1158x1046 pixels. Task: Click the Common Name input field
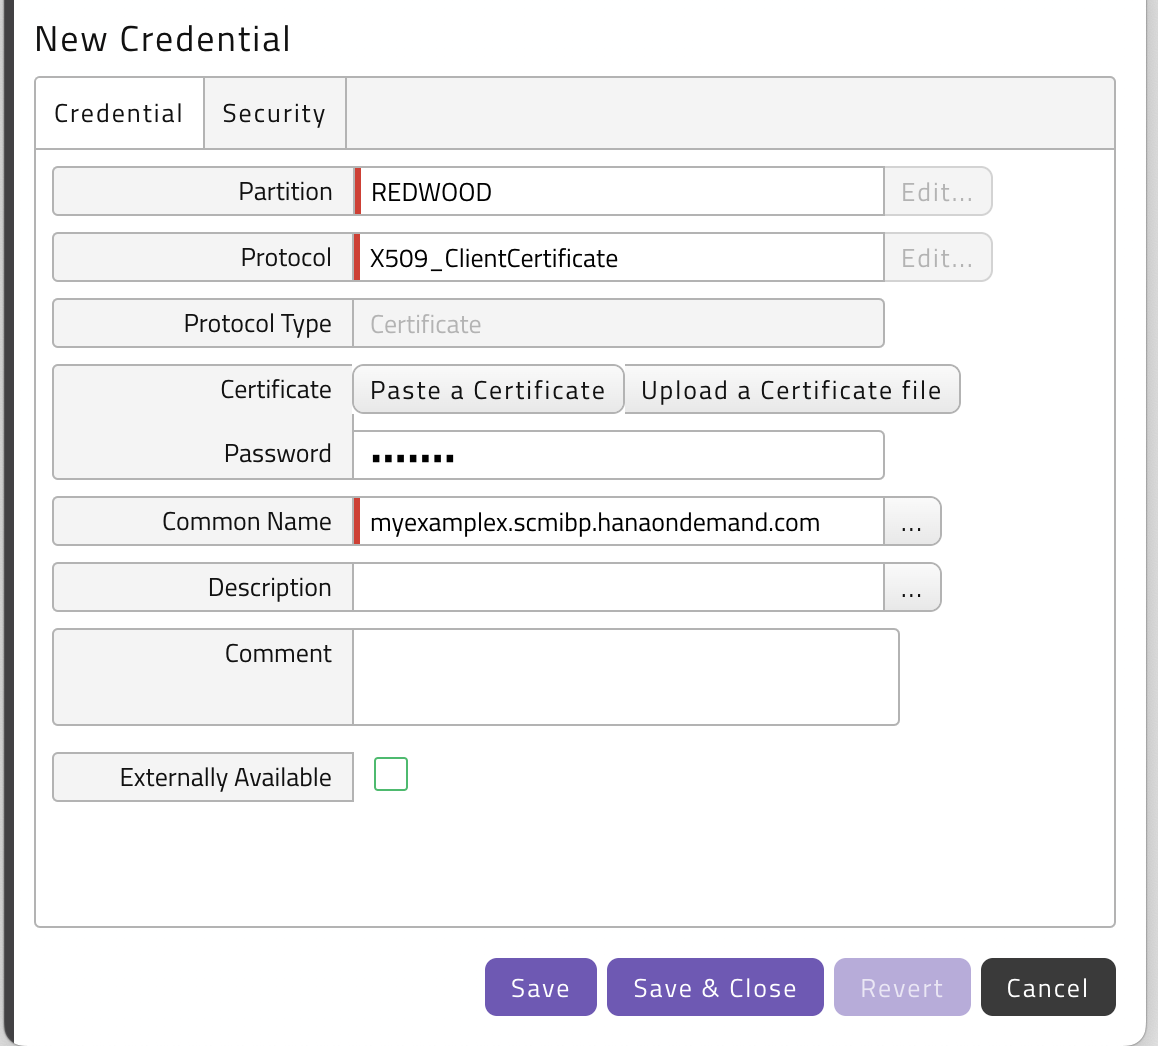(619, 522)
